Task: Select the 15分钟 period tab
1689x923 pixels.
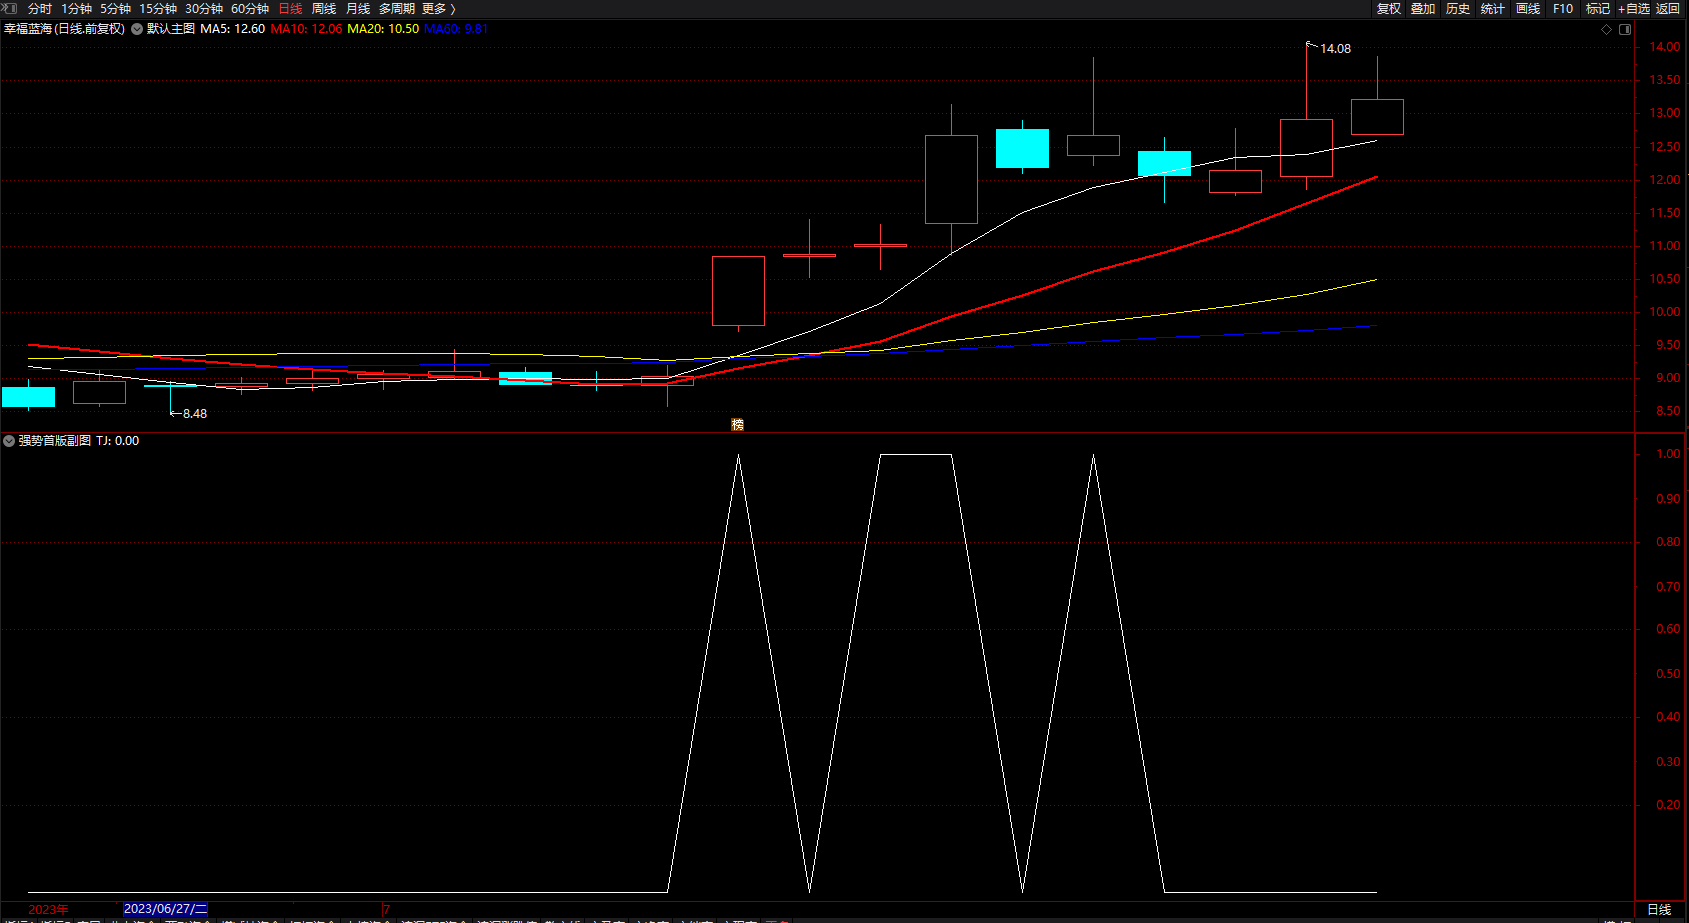Action: pos(158,9)
